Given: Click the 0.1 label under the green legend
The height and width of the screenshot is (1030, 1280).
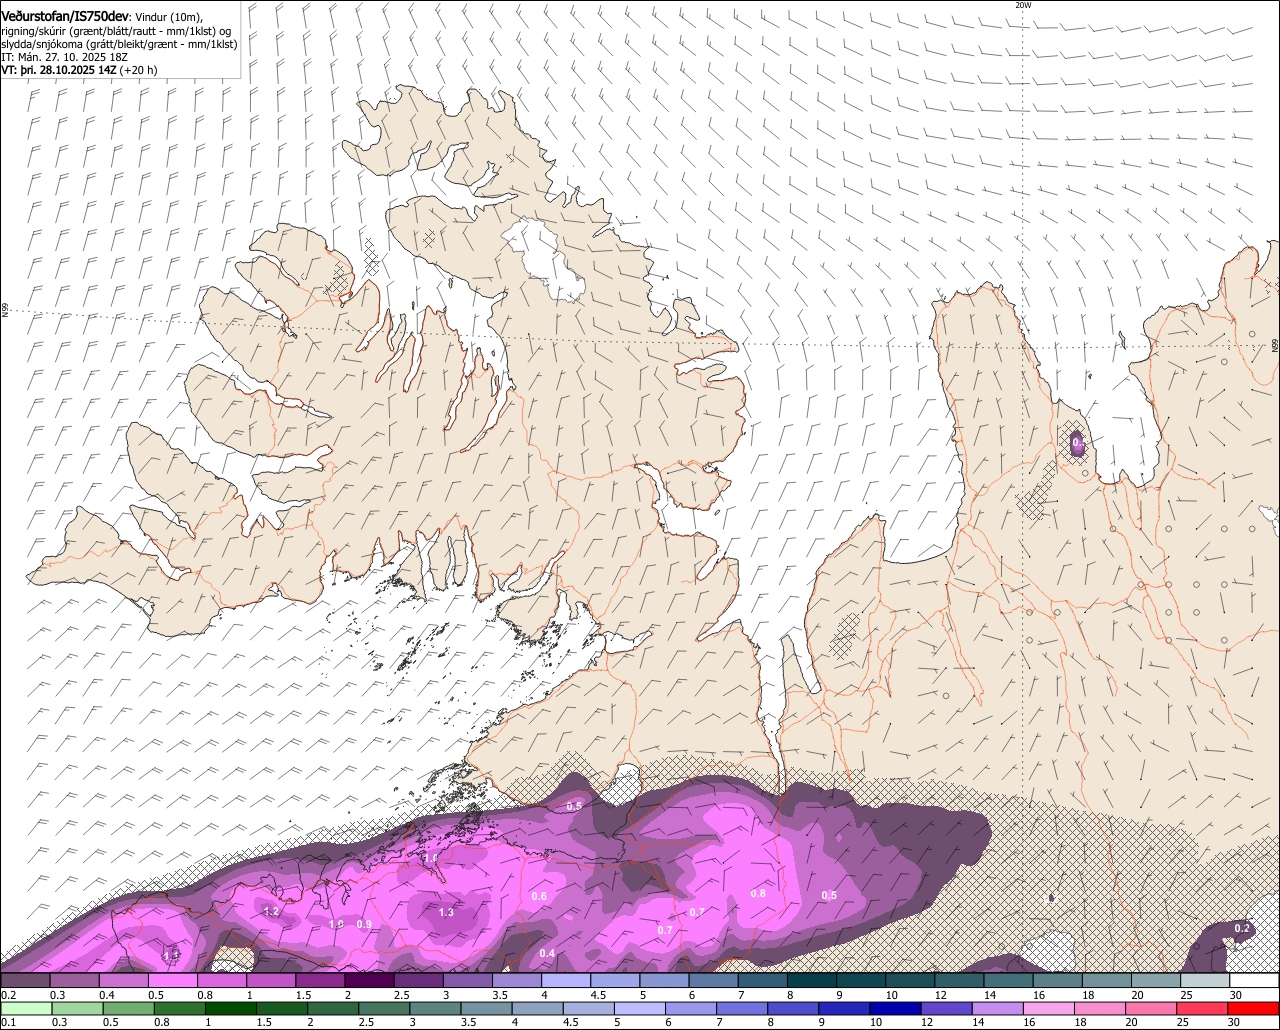Looking at the screenshot, I should point(8,1022).
